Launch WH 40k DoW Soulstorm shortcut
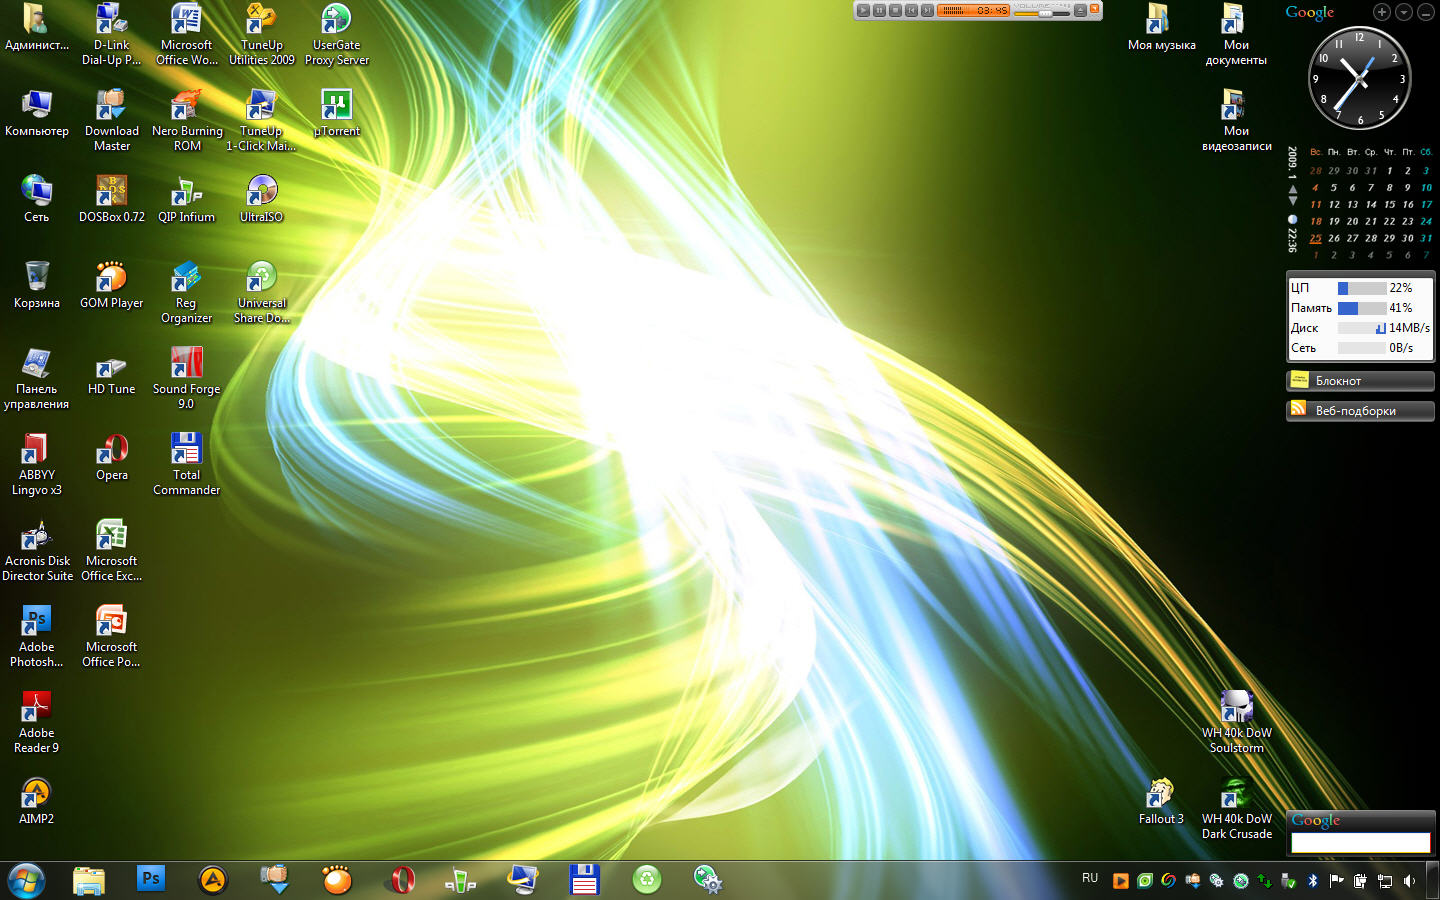The image size is (1440, 900). [x=1237, y=722]
